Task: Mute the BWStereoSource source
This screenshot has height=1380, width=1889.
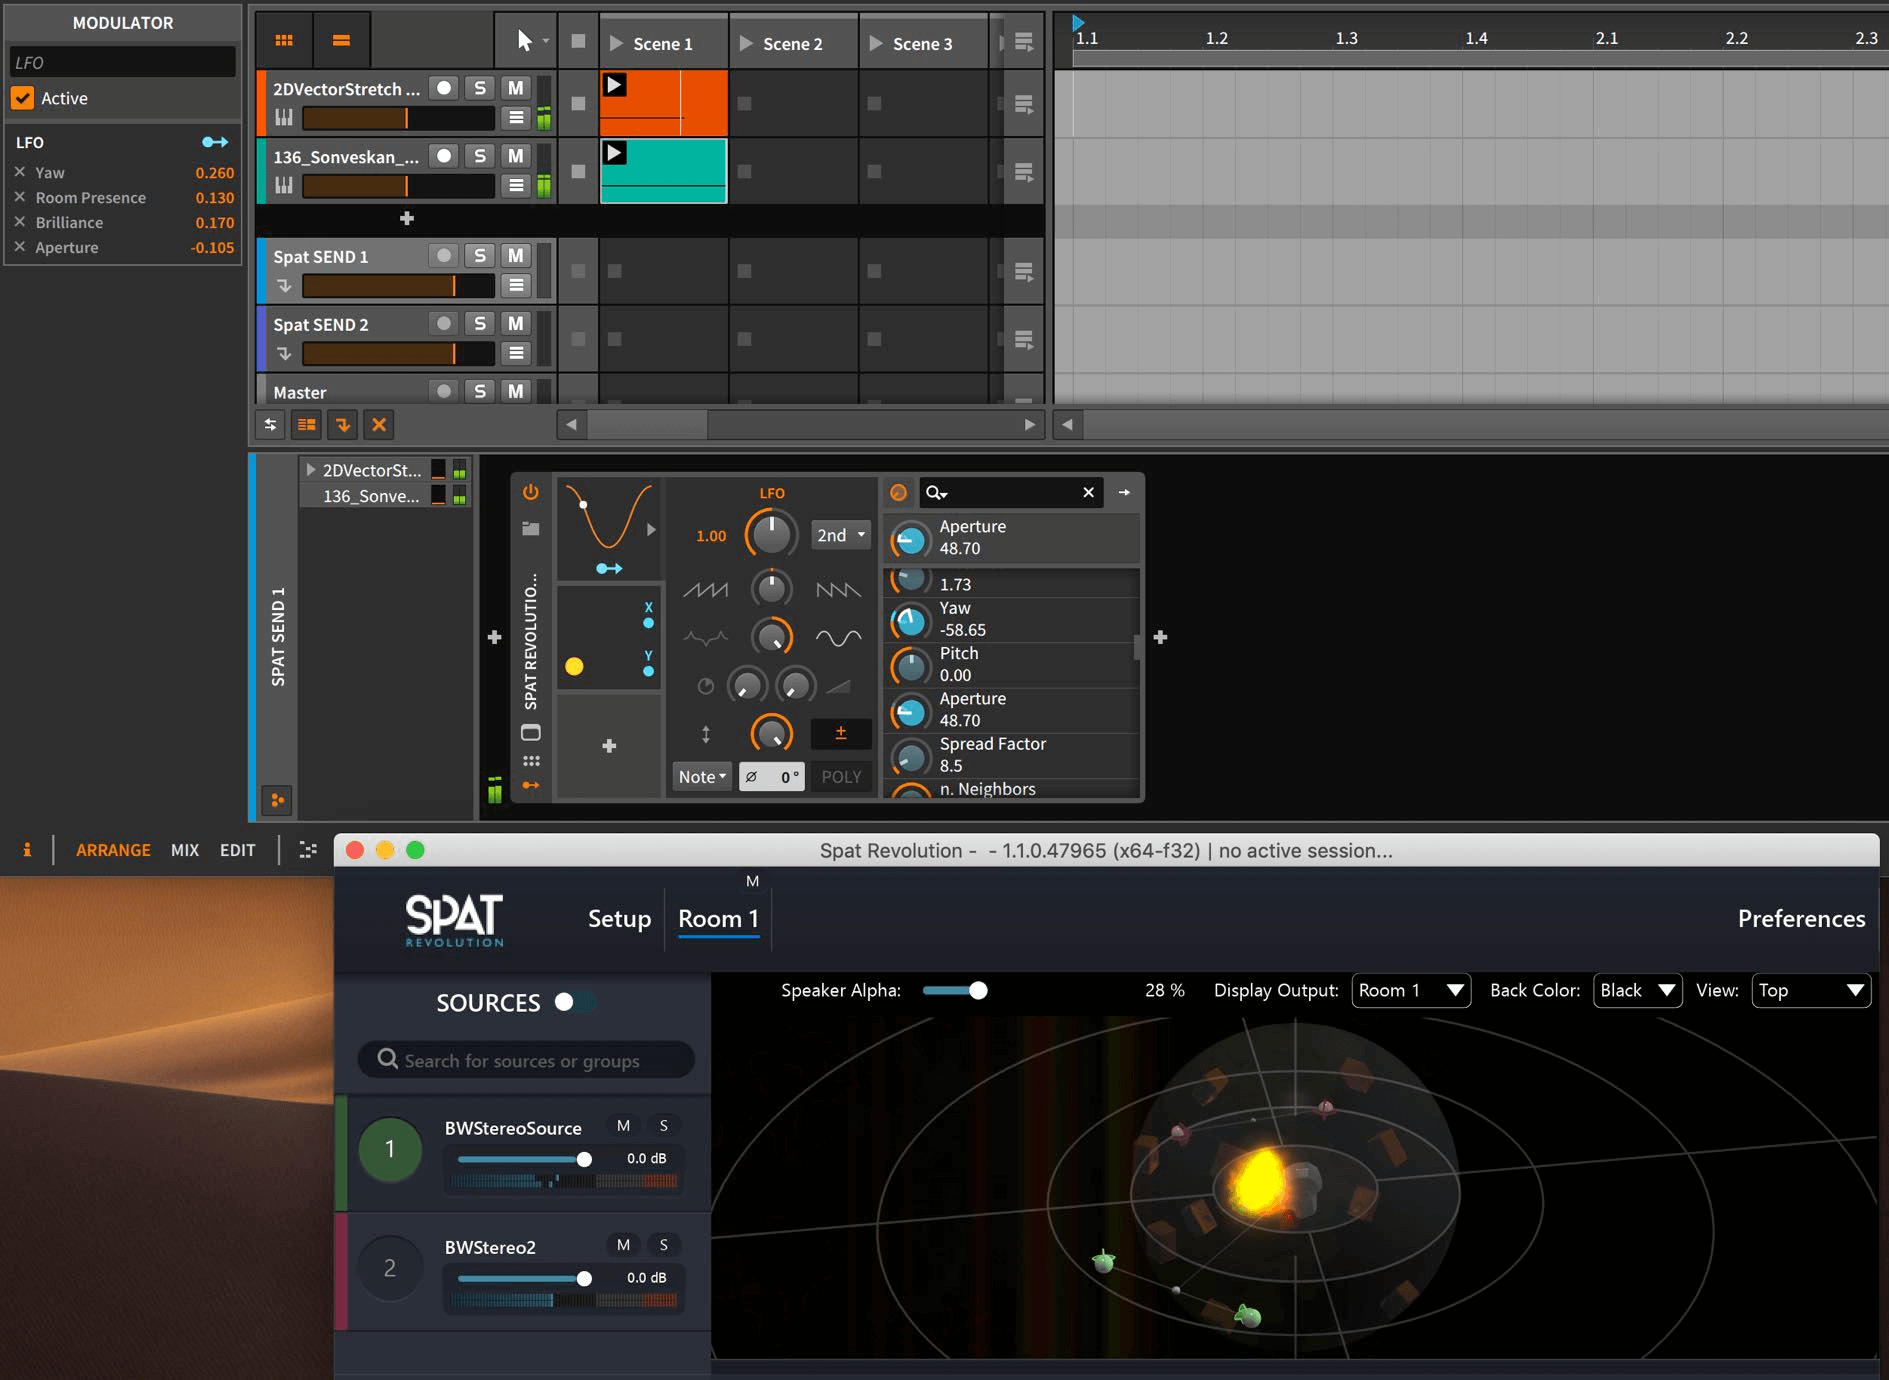Action: pos(623,1126)
